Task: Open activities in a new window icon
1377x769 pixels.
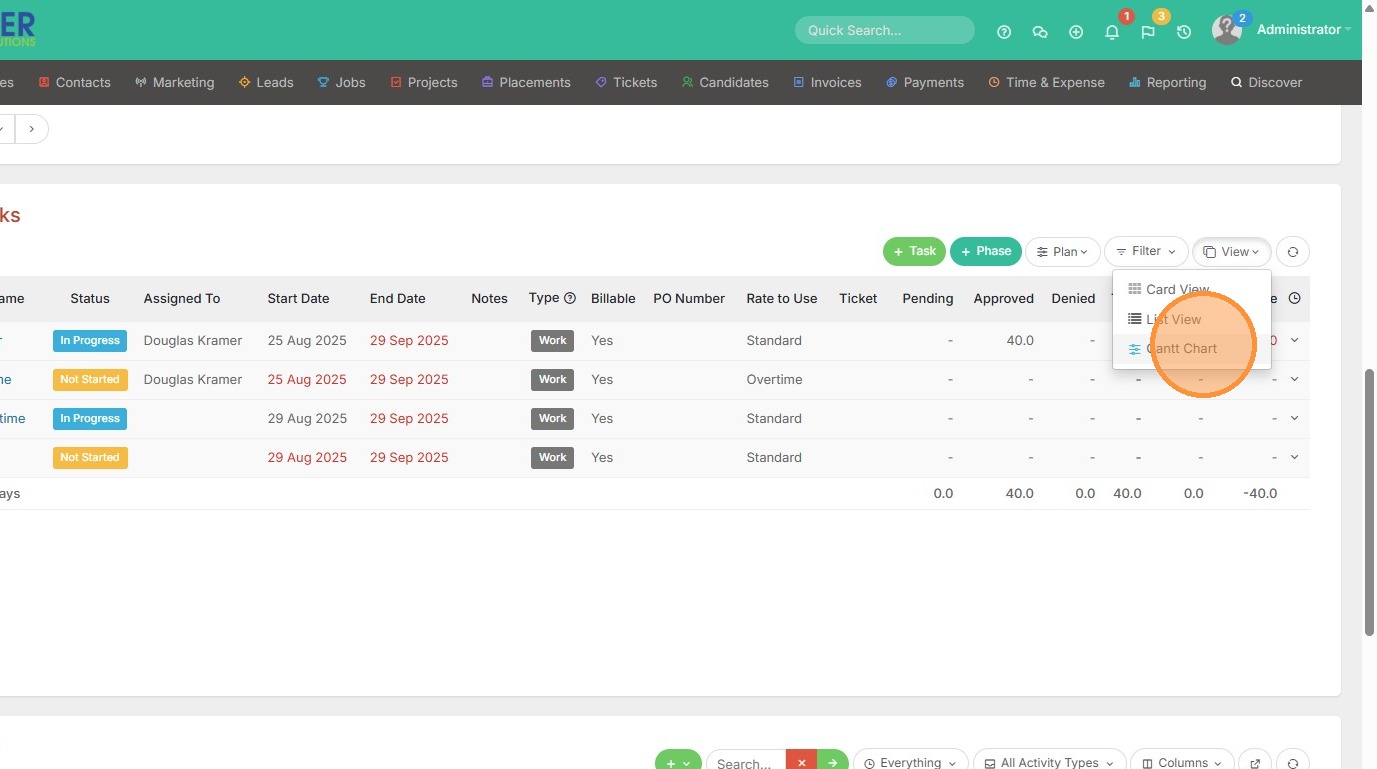Action: pos(1255,763)
